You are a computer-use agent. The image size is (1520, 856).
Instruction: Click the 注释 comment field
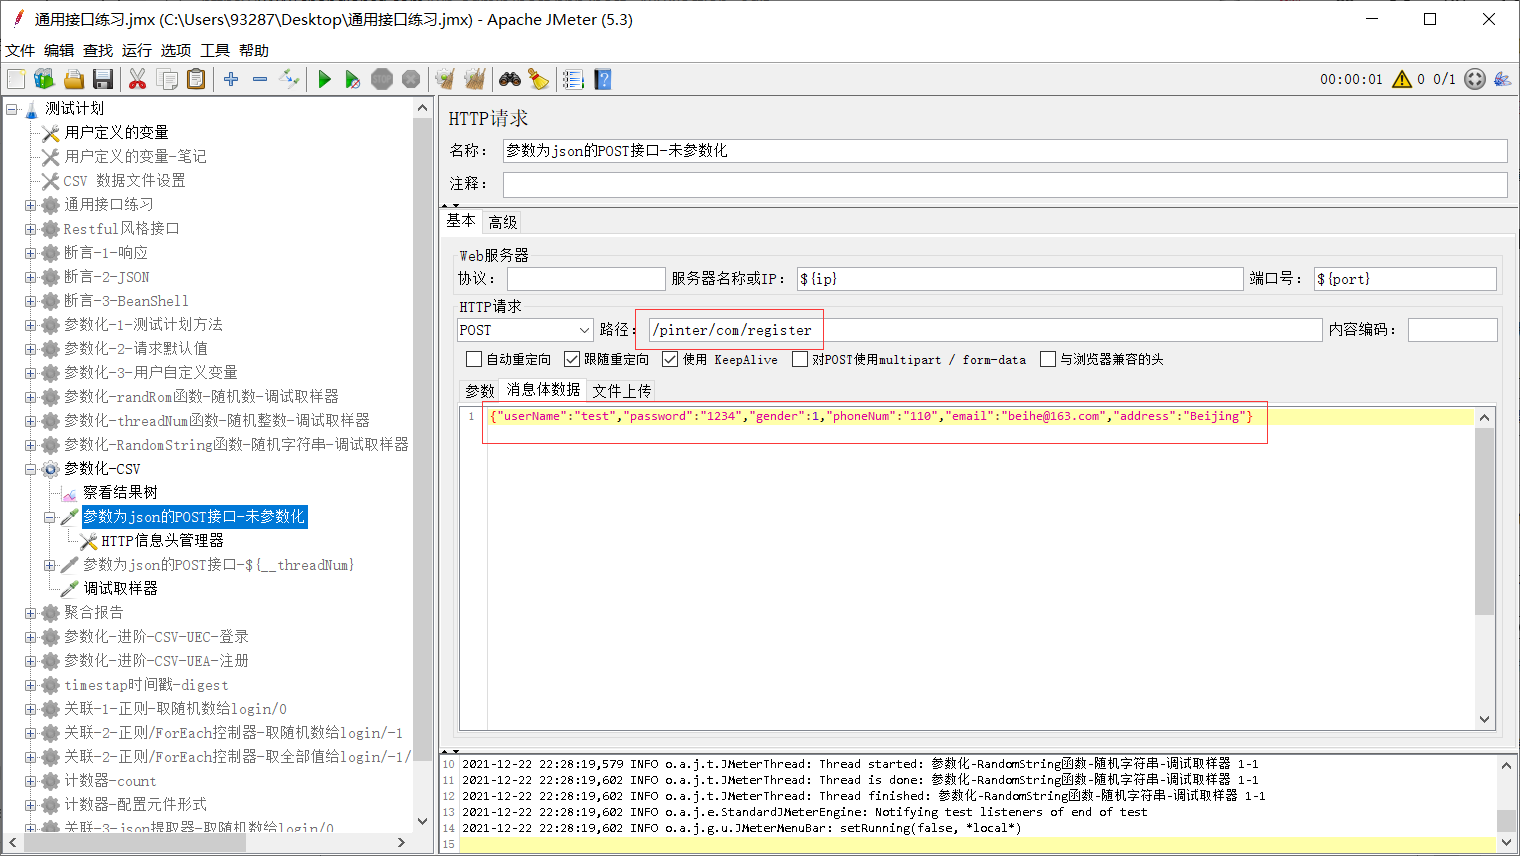(1005, 184)
